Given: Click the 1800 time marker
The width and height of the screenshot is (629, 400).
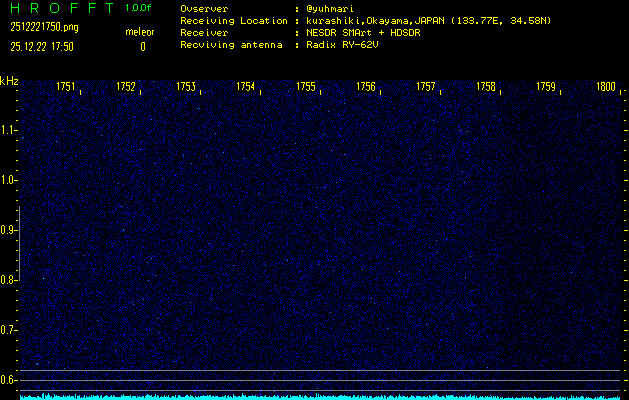Looking at the screenshot, I should click(605, 87).
